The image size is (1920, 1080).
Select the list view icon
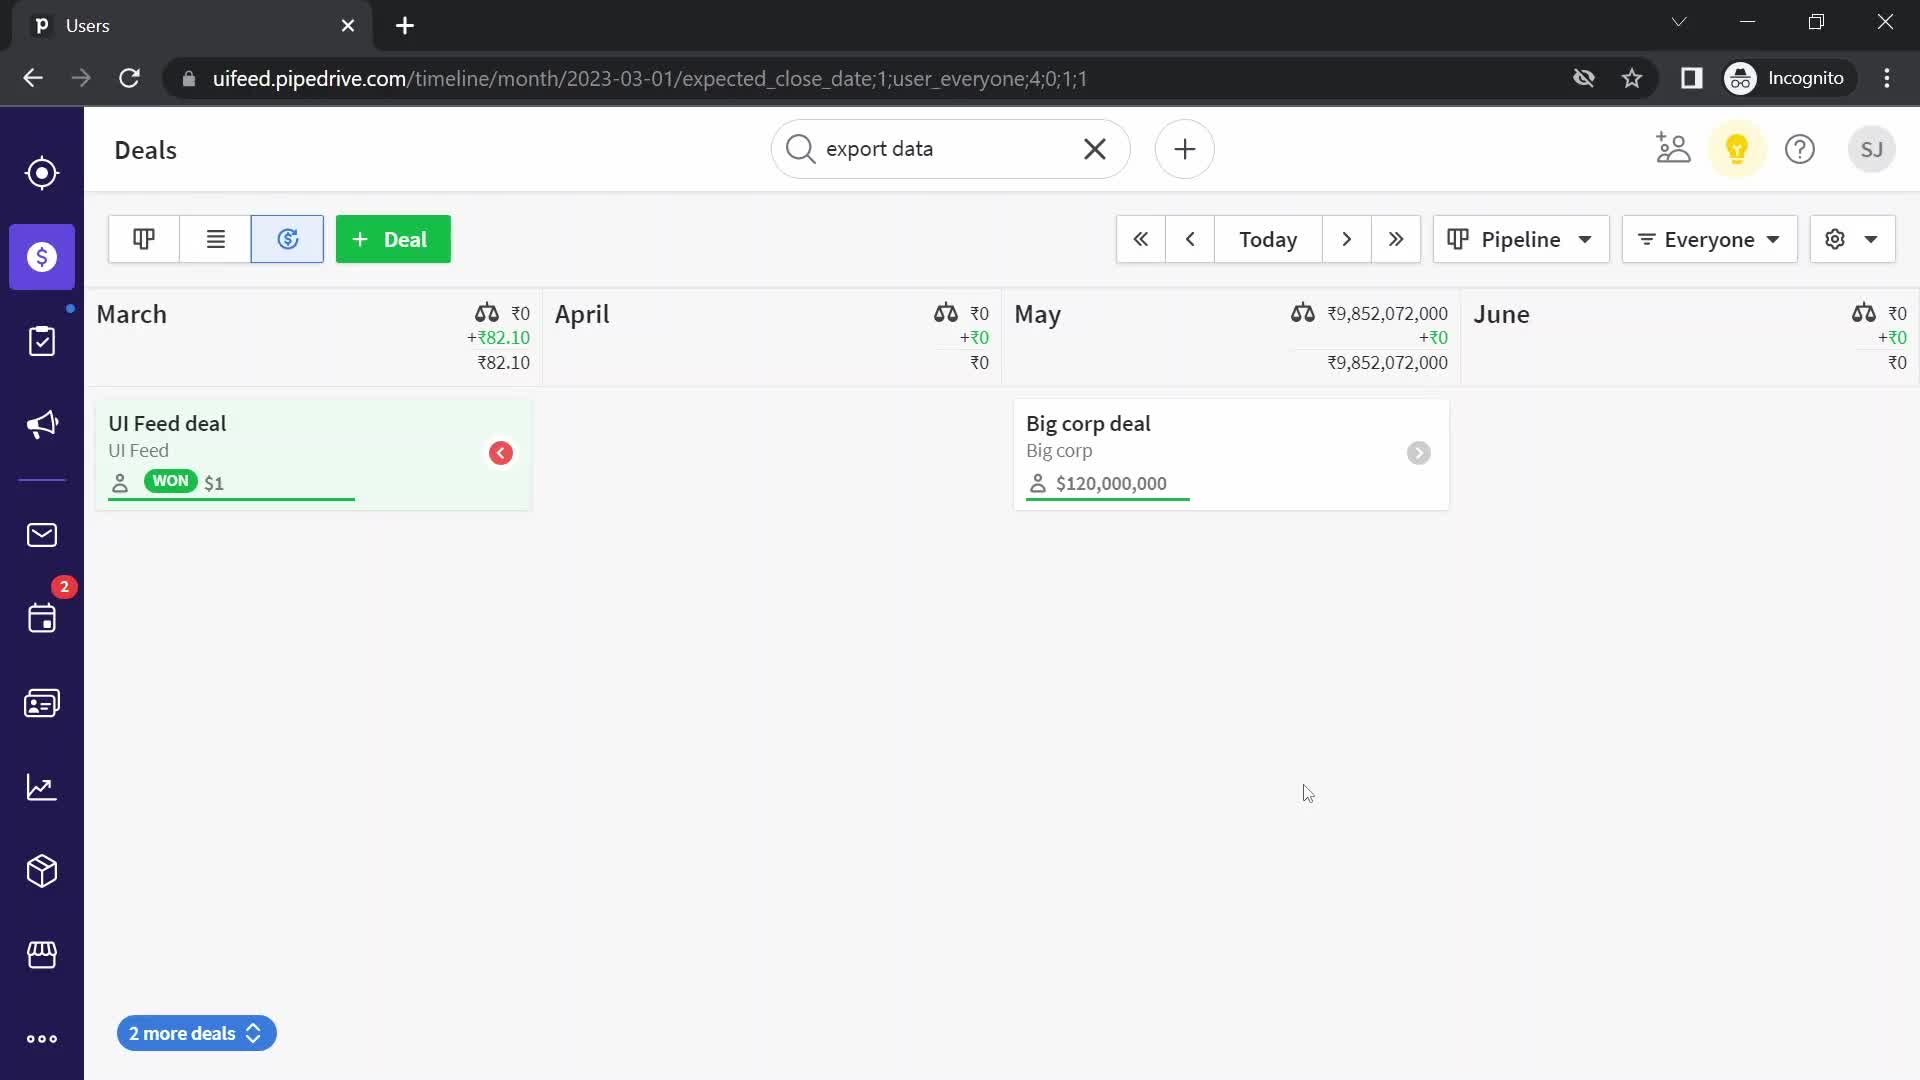[215, 239]
